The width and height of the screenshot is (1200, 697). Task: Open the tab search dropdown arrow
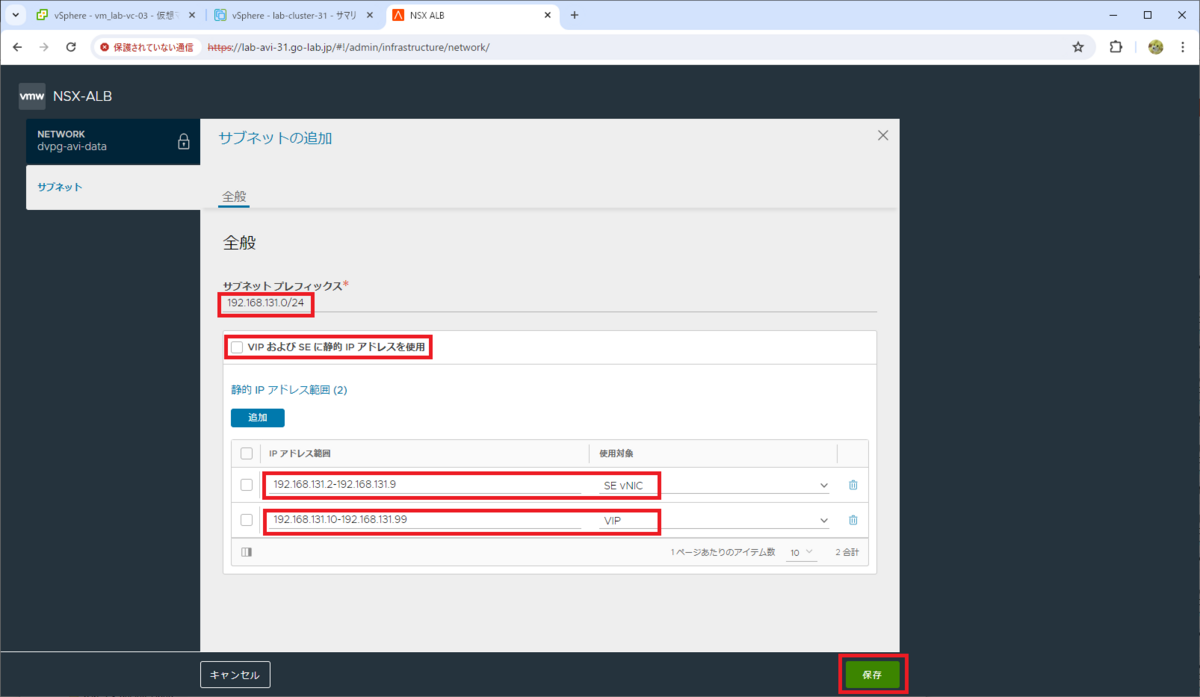(x=15, y=15)
